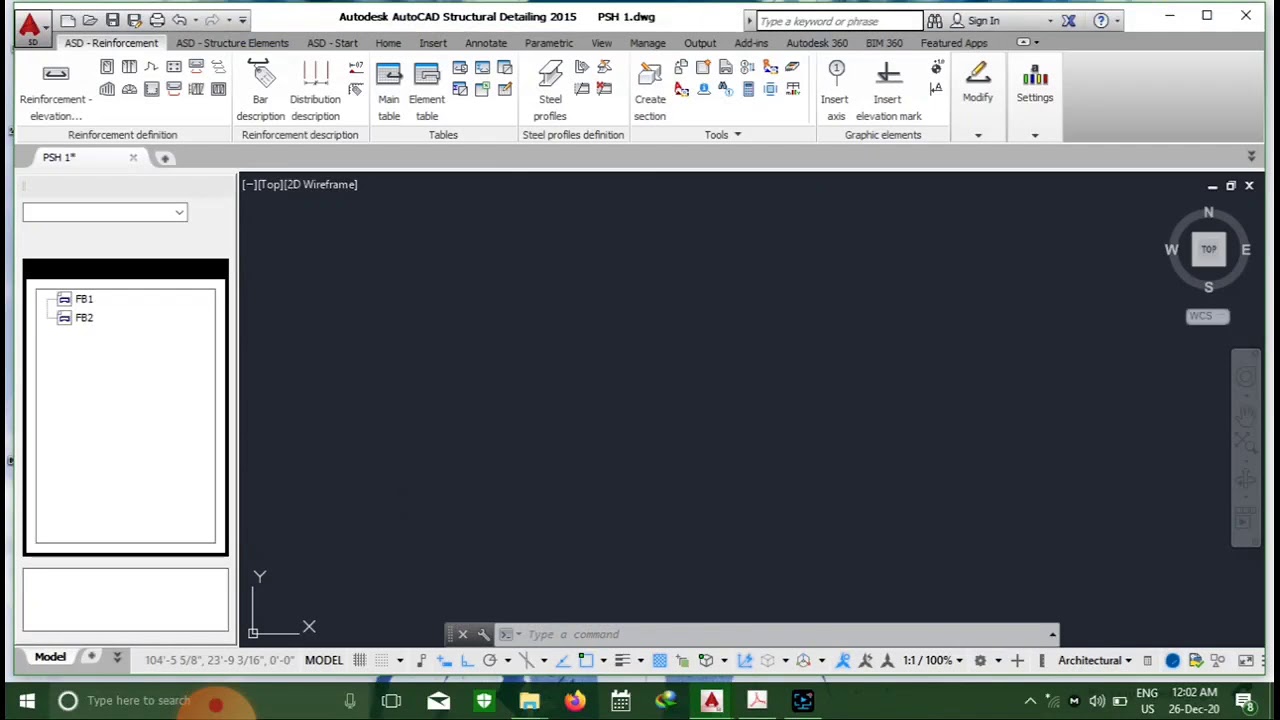Screen dimensions: 1280x720
Task: Open Firefox from the taskbar
Action: coord(575,700)
